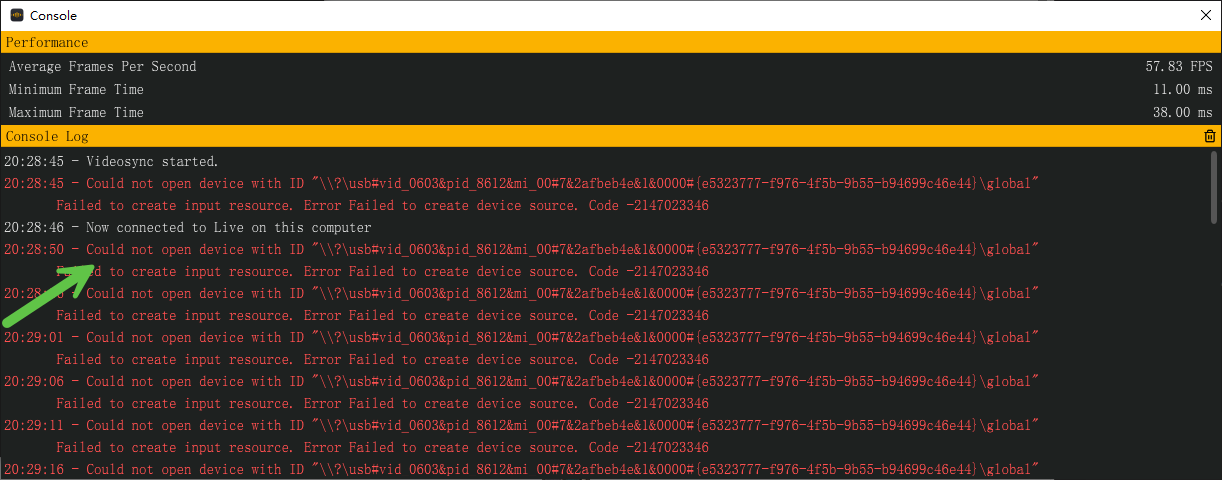Click the 38.00 ms value
1222x480 pixels.
point(1182,113)
